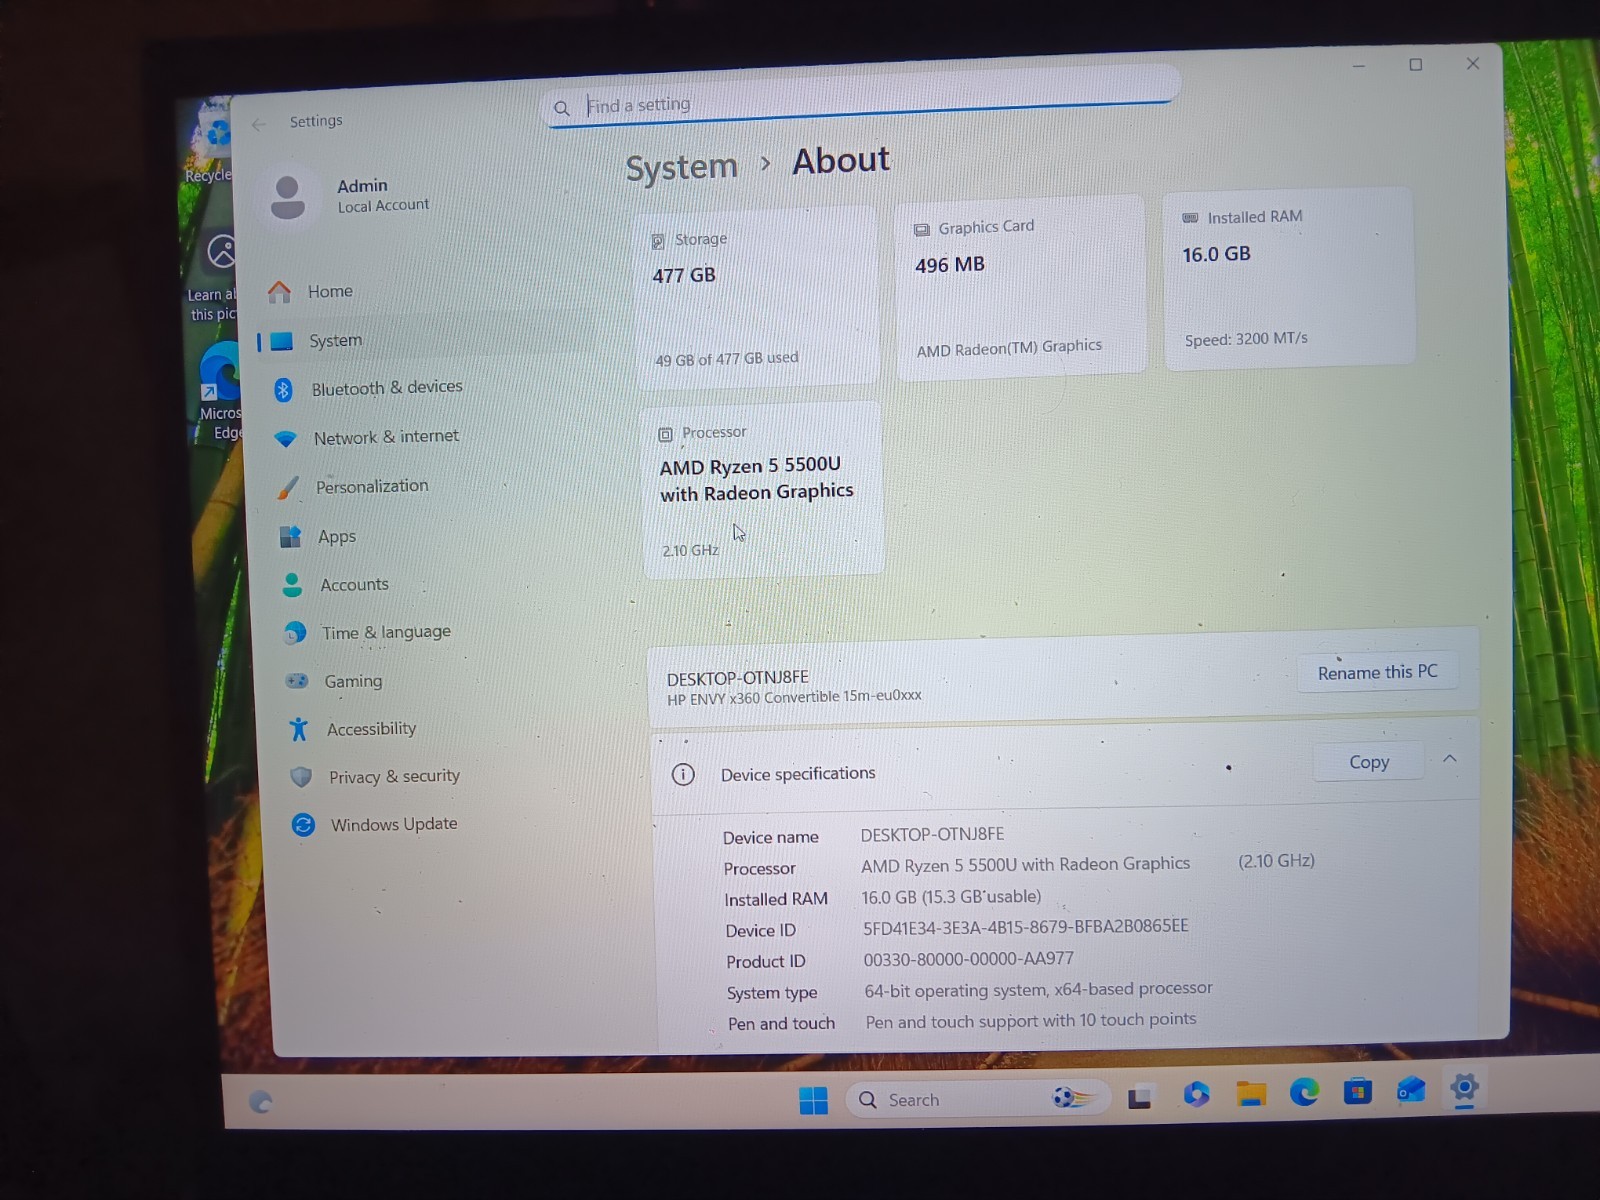Open Microsoft Store from taskbar

pos(1357,1091)
